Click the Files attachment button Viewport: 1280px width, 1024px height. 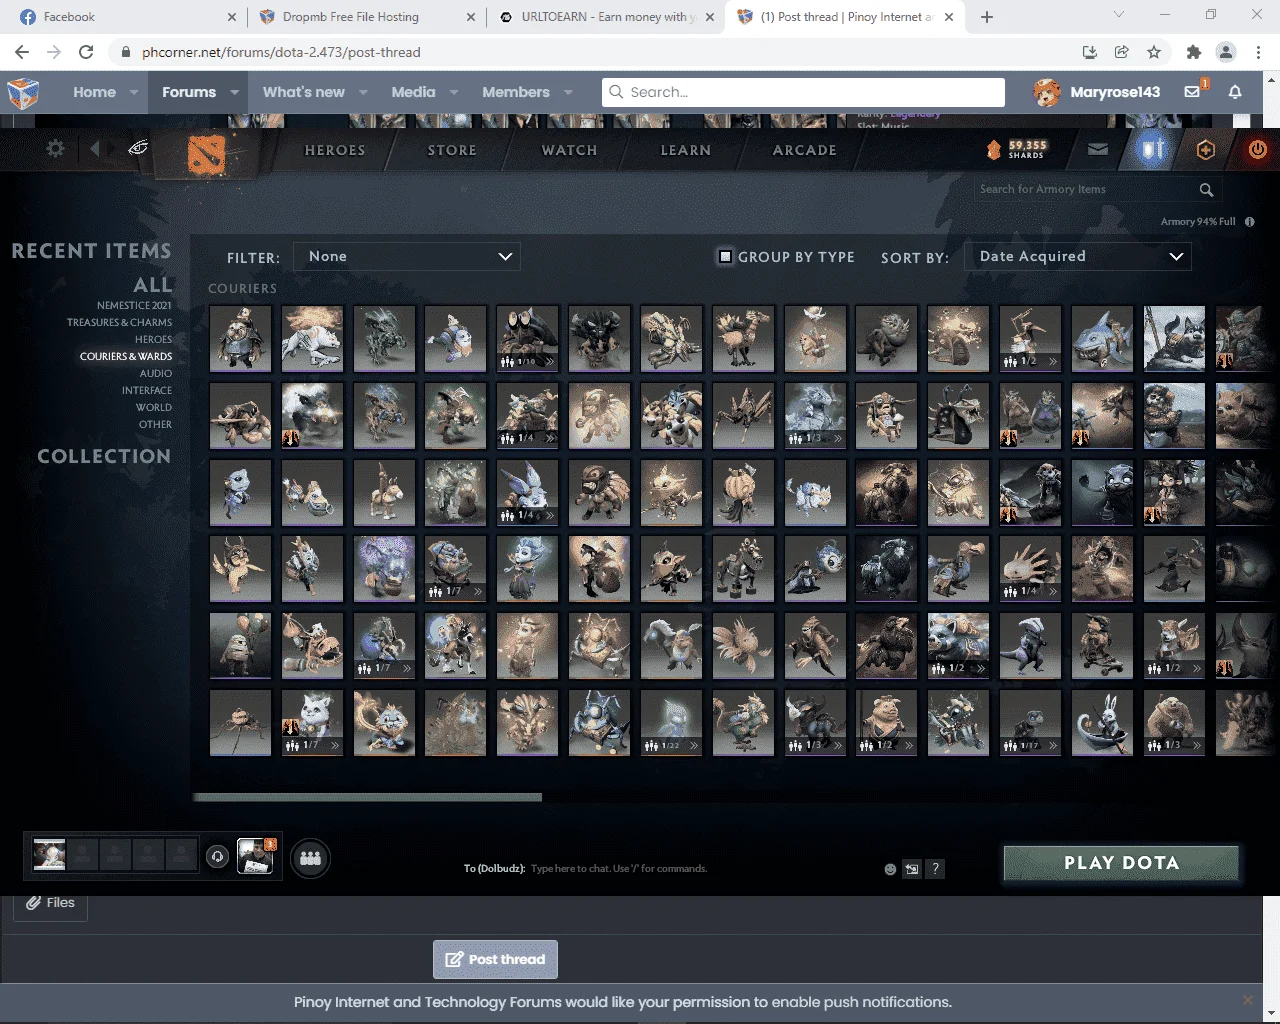tap(51, 903)
